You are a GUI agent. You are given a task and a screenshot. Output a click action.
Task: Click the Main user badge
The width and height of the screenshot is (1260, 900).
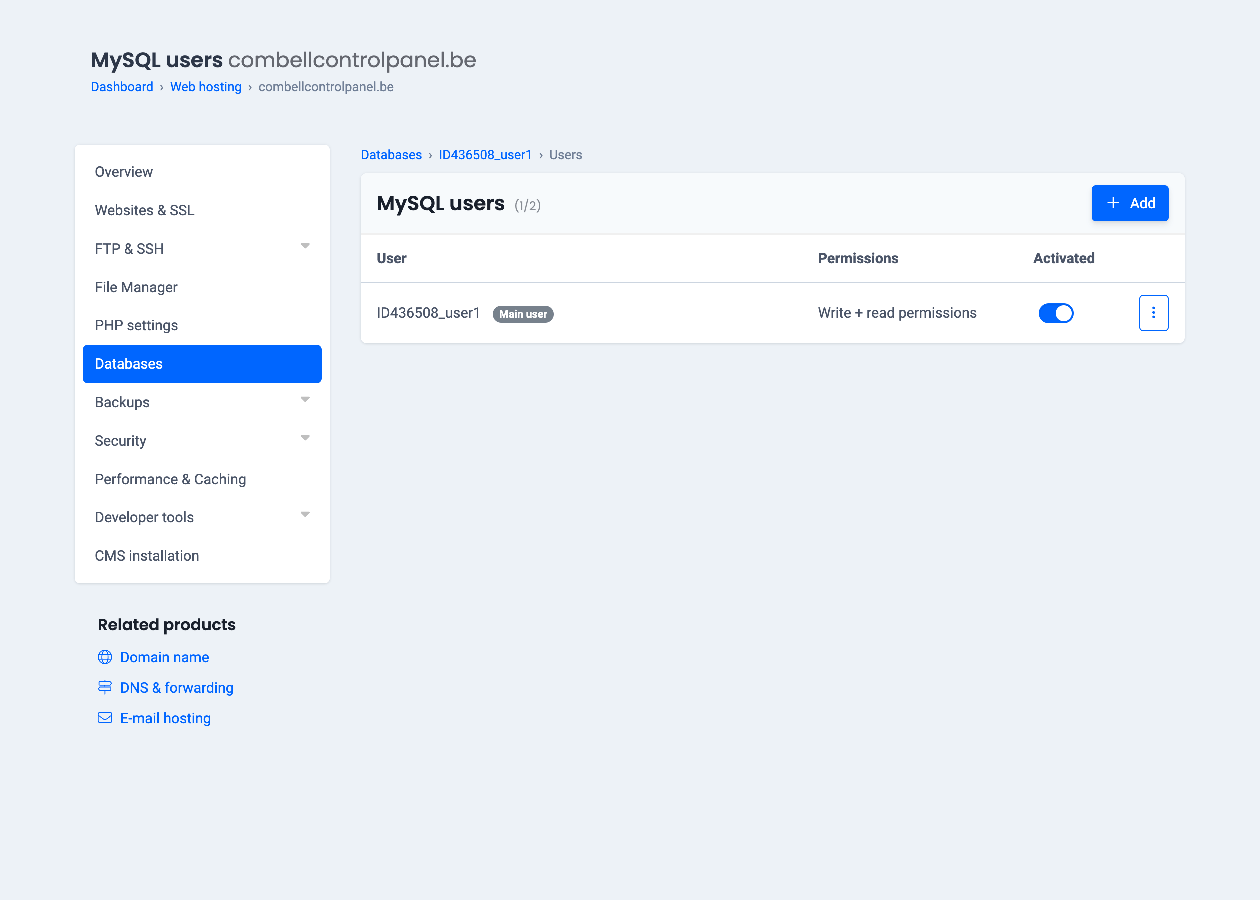click(523, 314)
